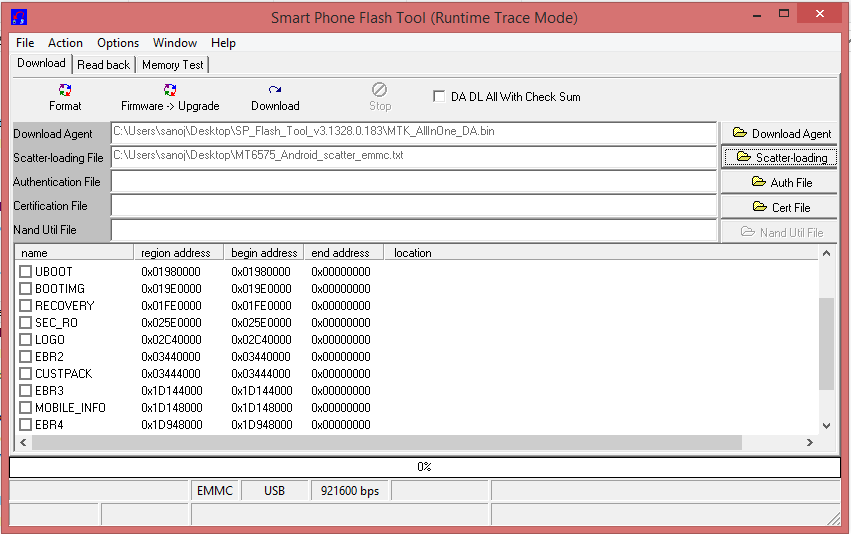Click the 0% progress bar
The image size is (851, 534).
point(424,467)
